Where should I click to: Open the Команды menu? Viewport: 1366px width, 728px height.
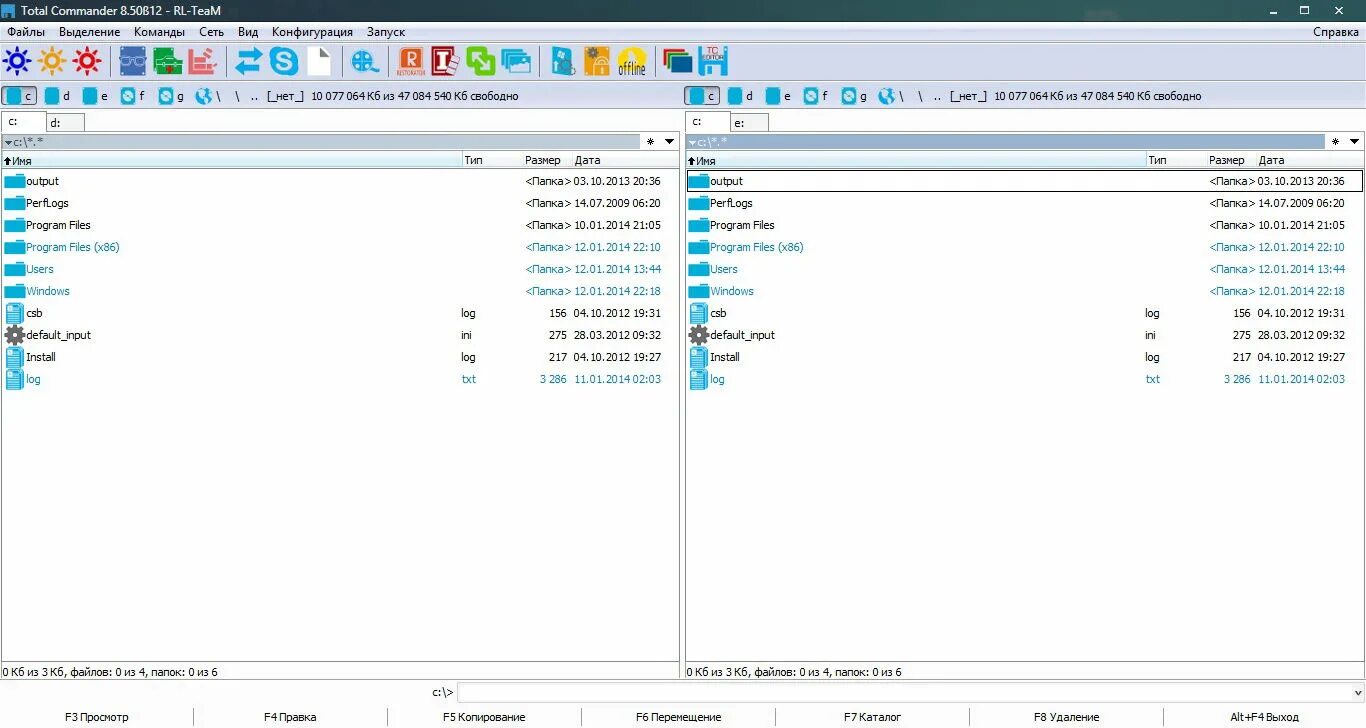159,32
